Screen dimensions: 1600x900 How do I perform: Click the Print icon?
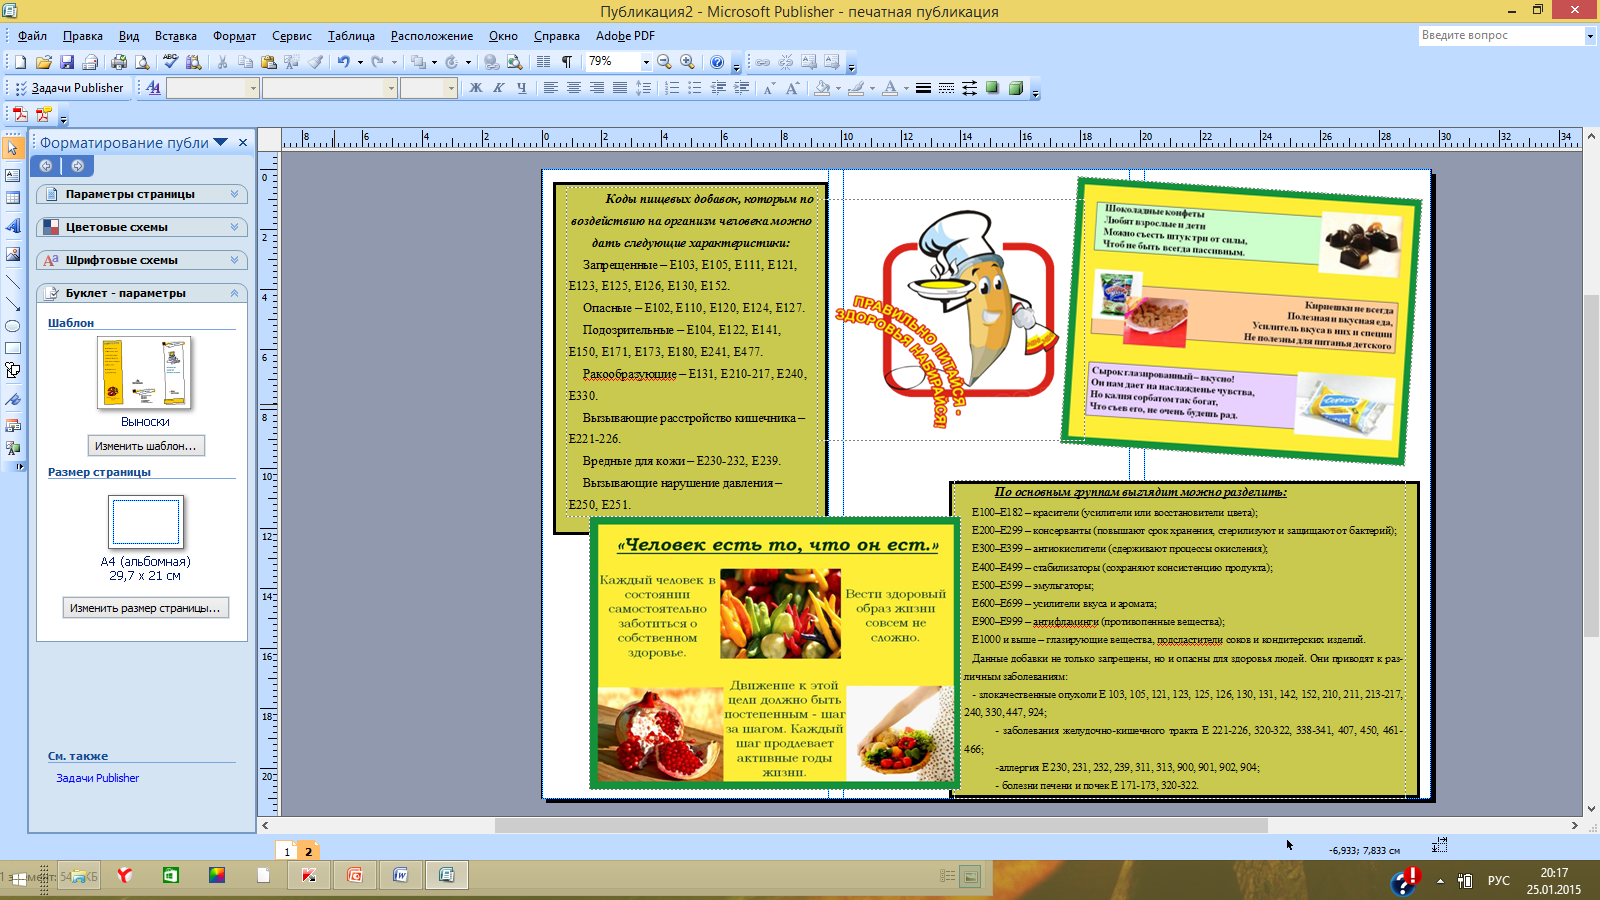pos(119,62)
